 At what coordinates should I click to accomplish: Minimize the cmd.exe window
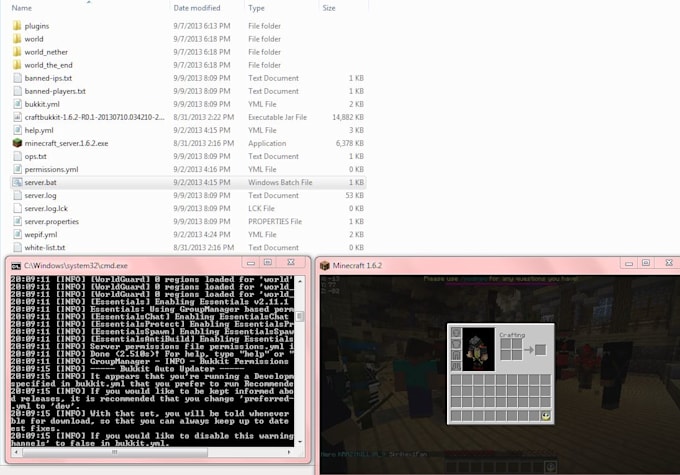click(x=251, y=263)
